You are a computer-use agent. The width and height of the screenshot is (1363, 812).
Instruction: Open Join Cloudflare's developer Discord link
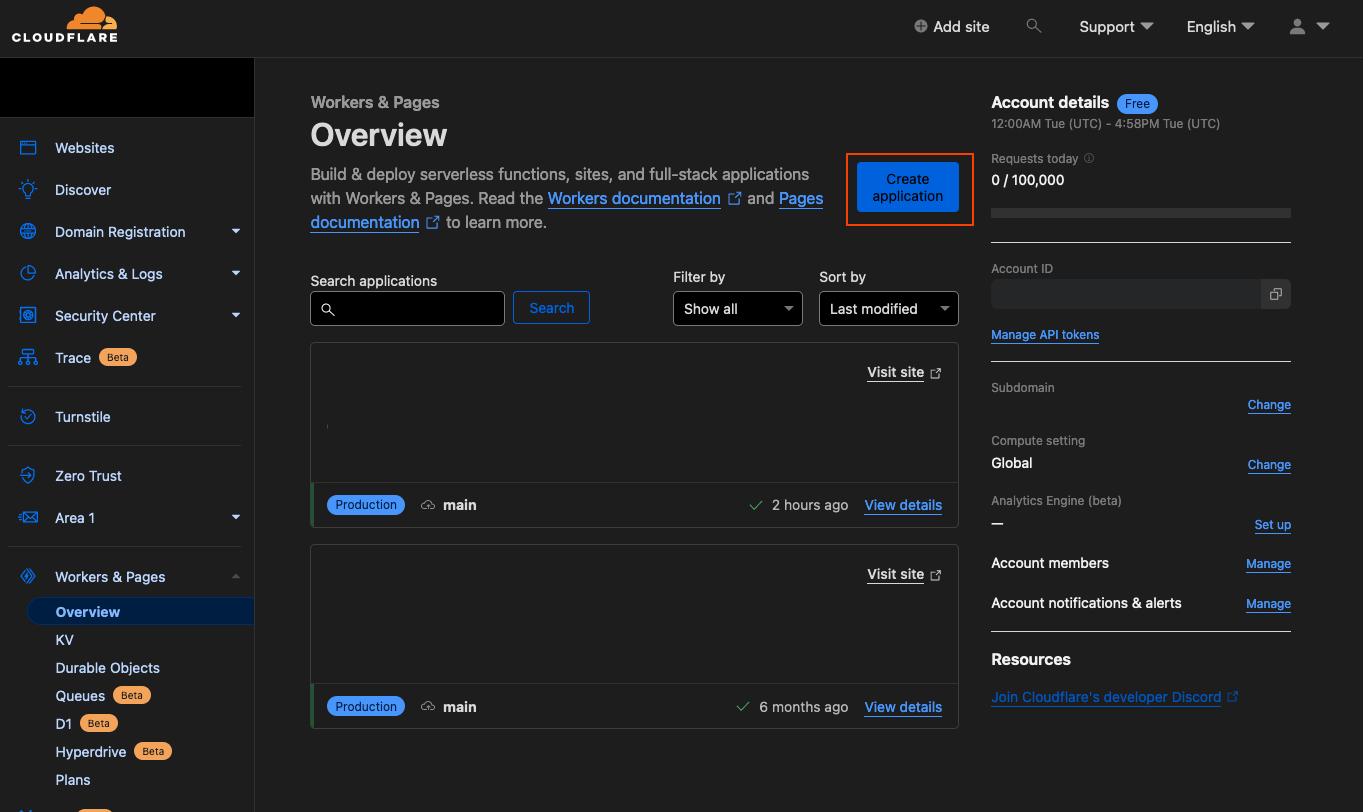click(1106, 697)
